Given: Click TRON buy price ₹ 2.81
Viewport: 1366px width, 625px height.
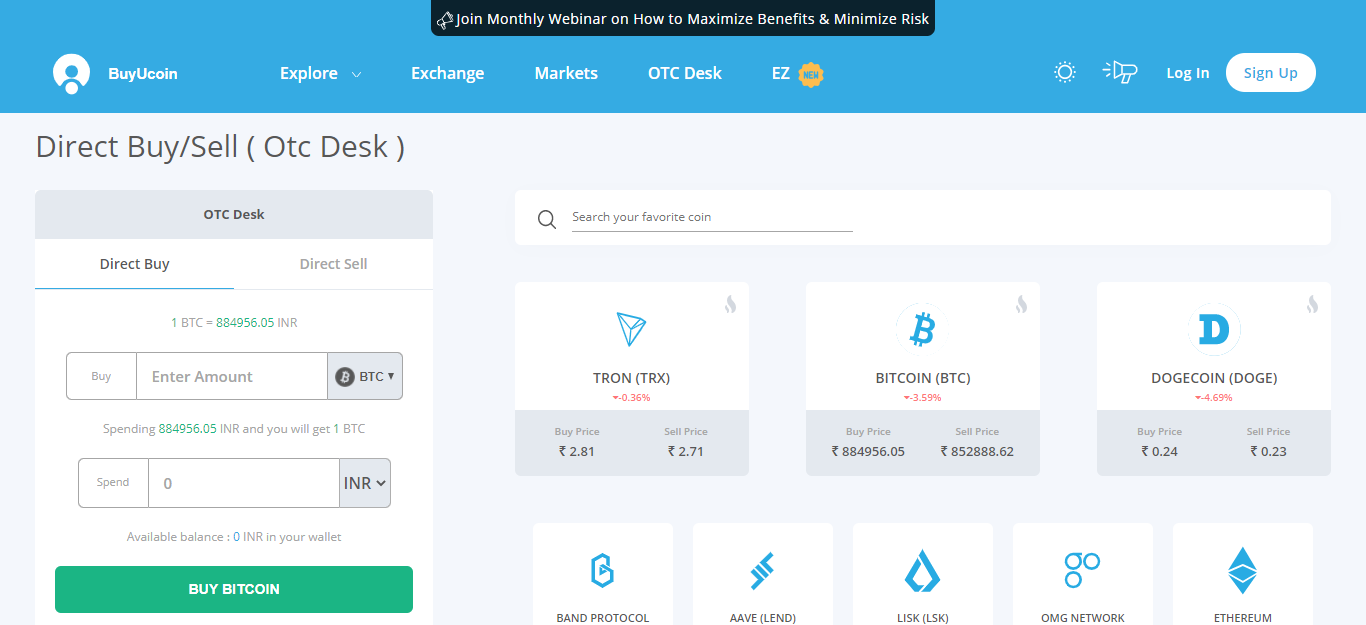Looking at the screenshot, I should click(x=577, y=451).
